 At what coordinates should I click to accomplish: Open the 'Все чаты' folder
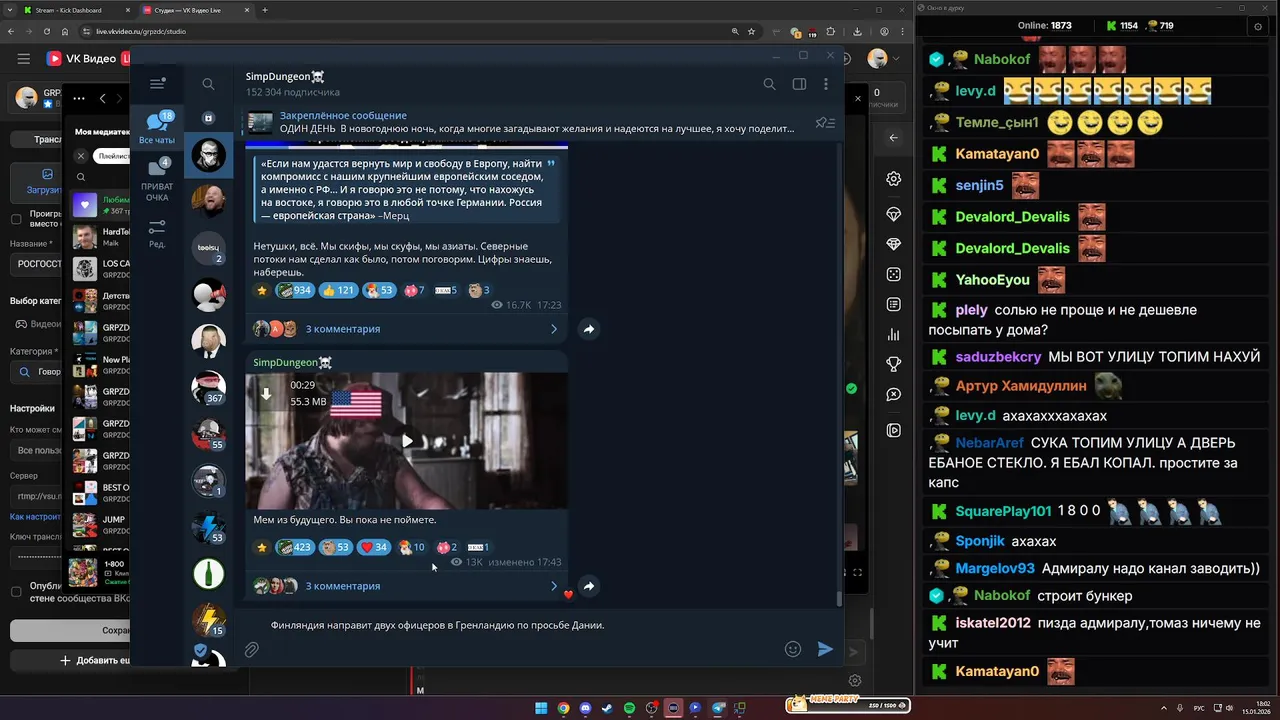pos(157,128)
